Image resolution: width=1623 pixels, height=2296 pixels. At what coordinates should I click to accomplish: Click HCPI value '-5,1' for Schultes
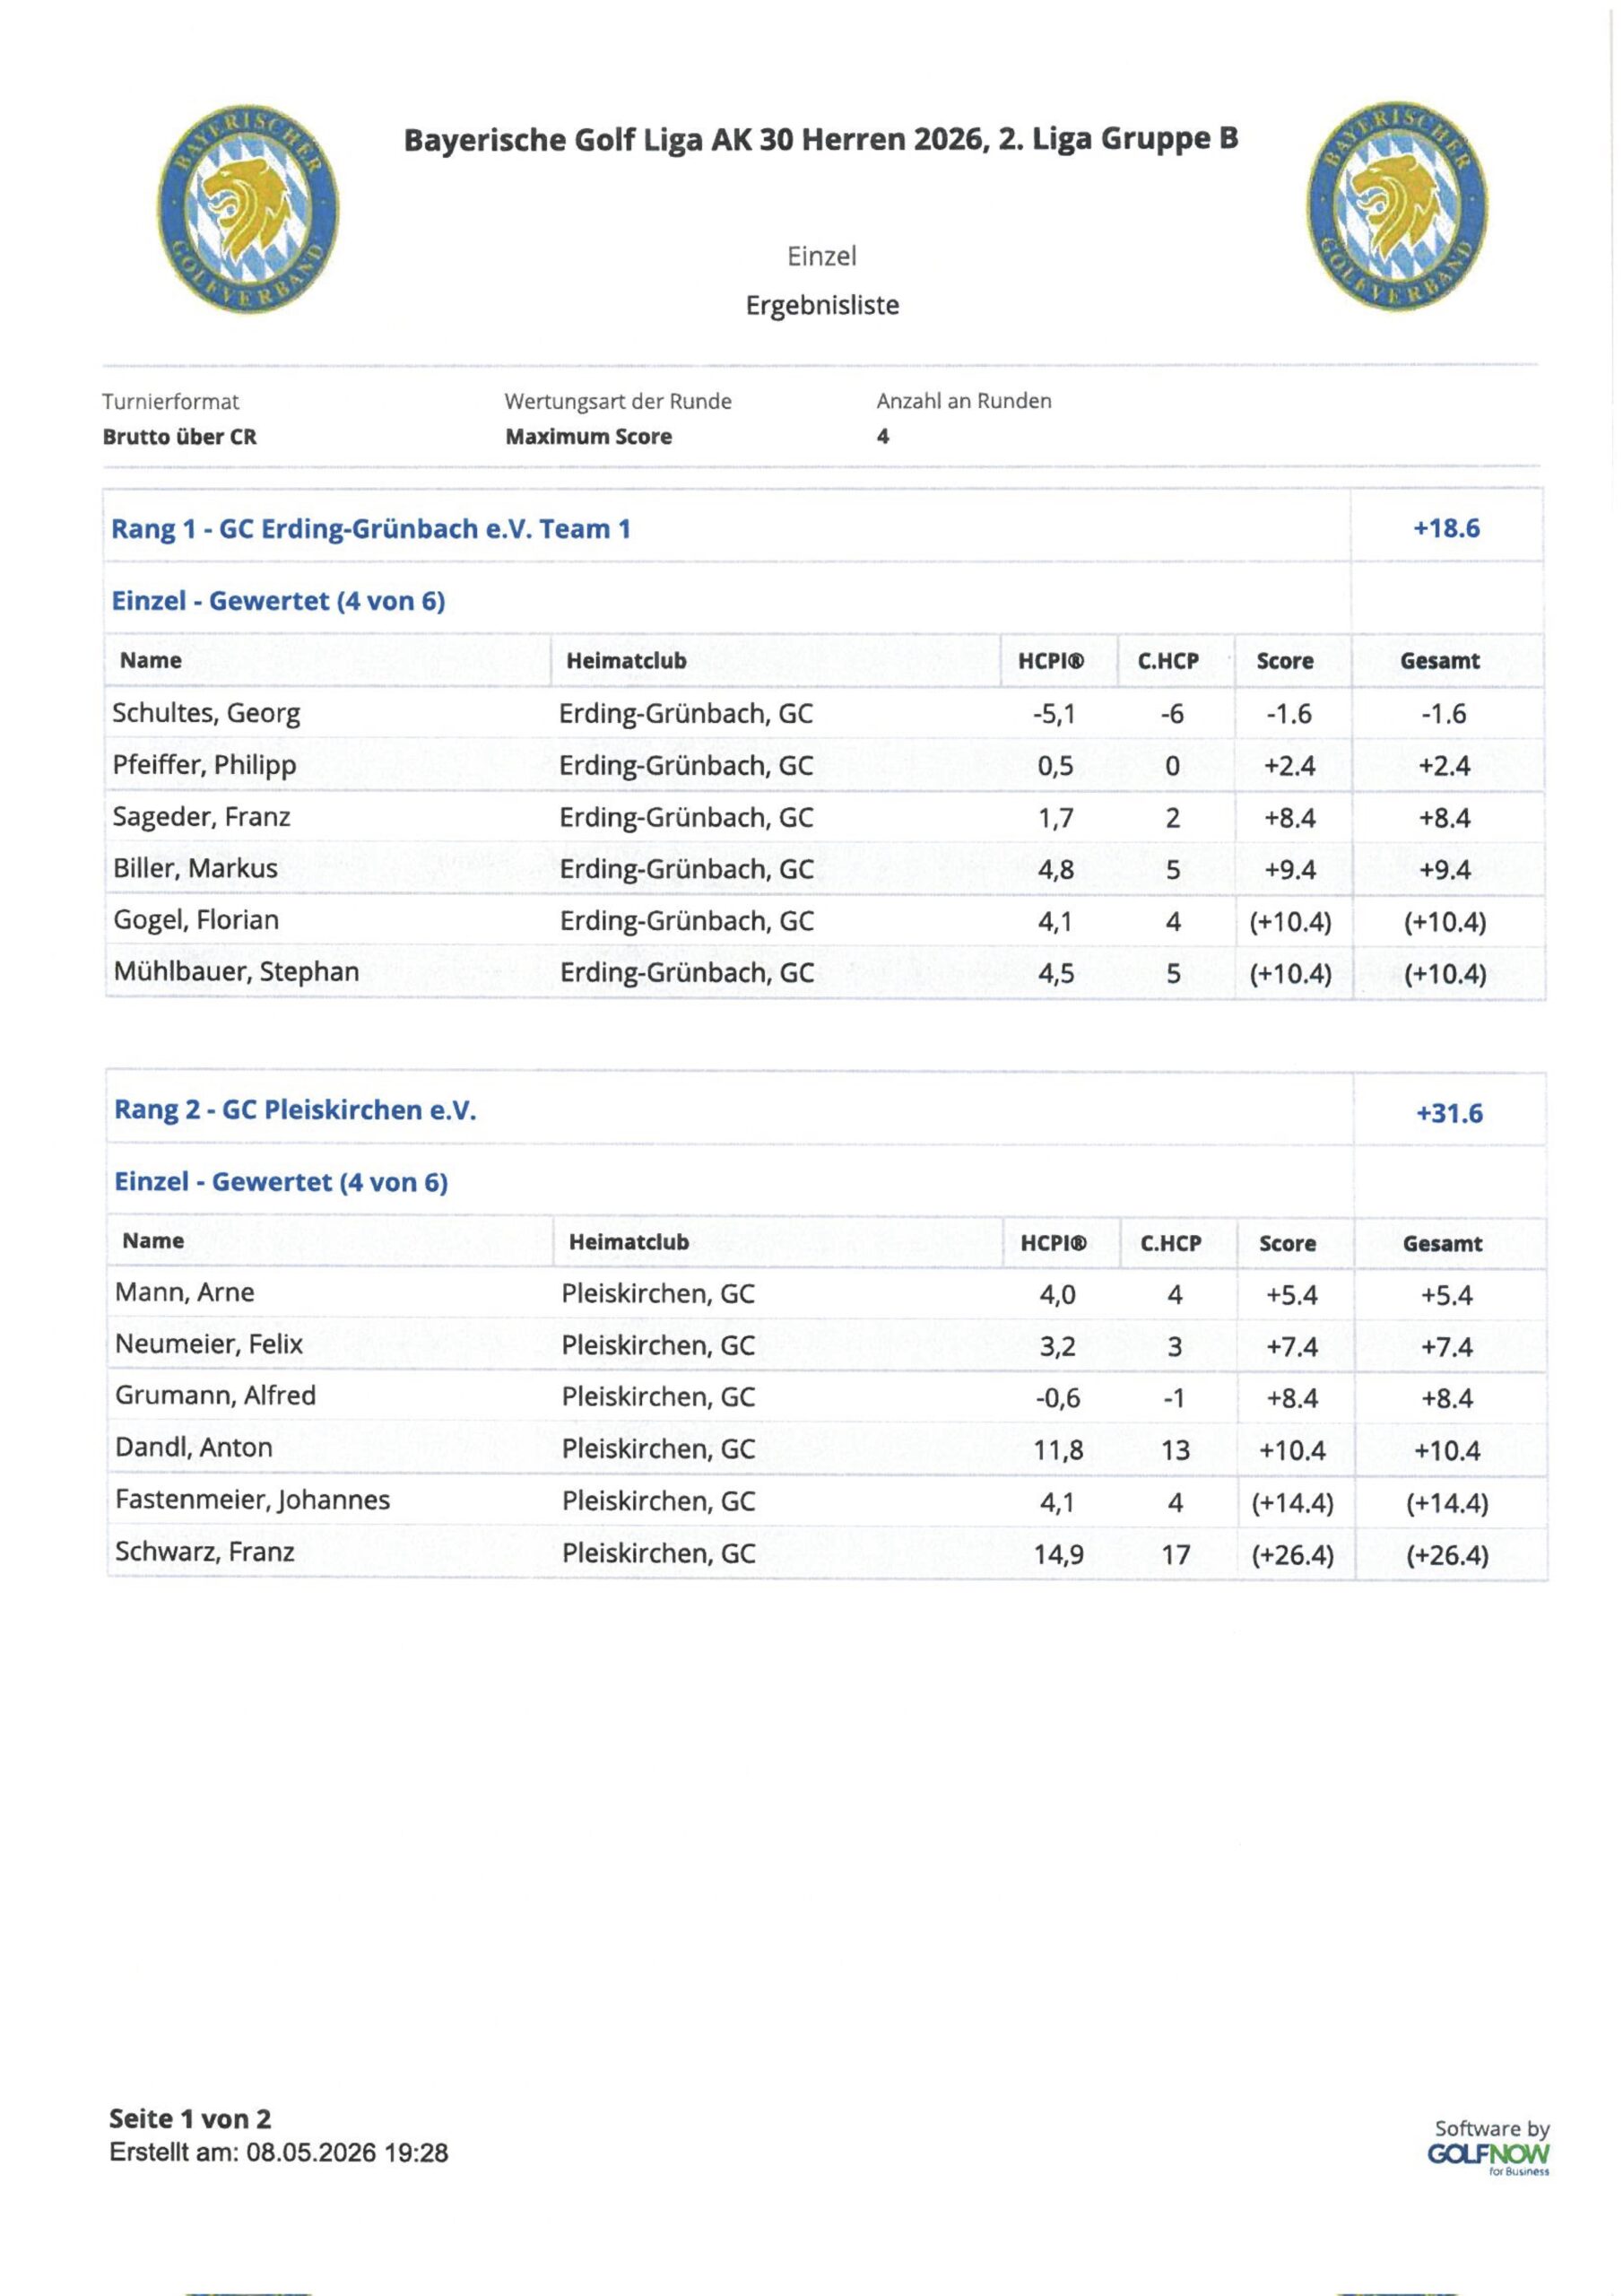tap(1054, 714)
